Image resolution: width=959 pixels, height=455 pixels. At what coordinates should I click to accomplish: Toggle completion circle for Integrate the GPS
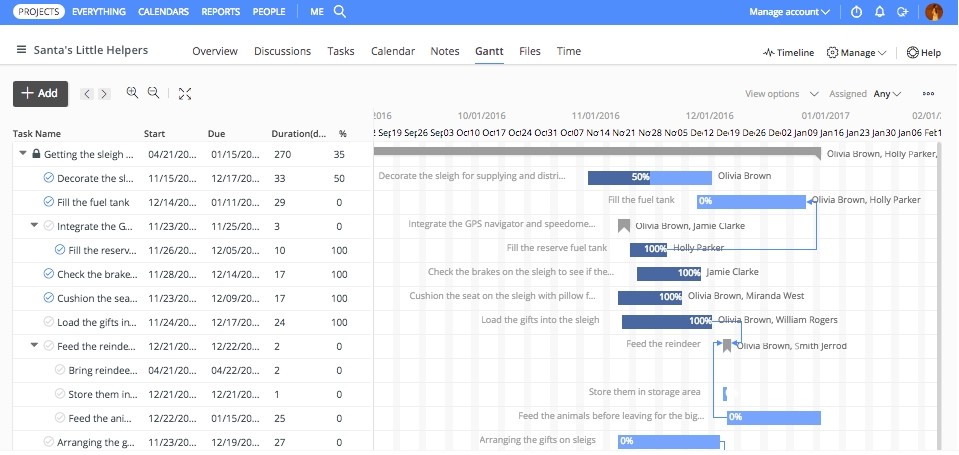point(49,226)
